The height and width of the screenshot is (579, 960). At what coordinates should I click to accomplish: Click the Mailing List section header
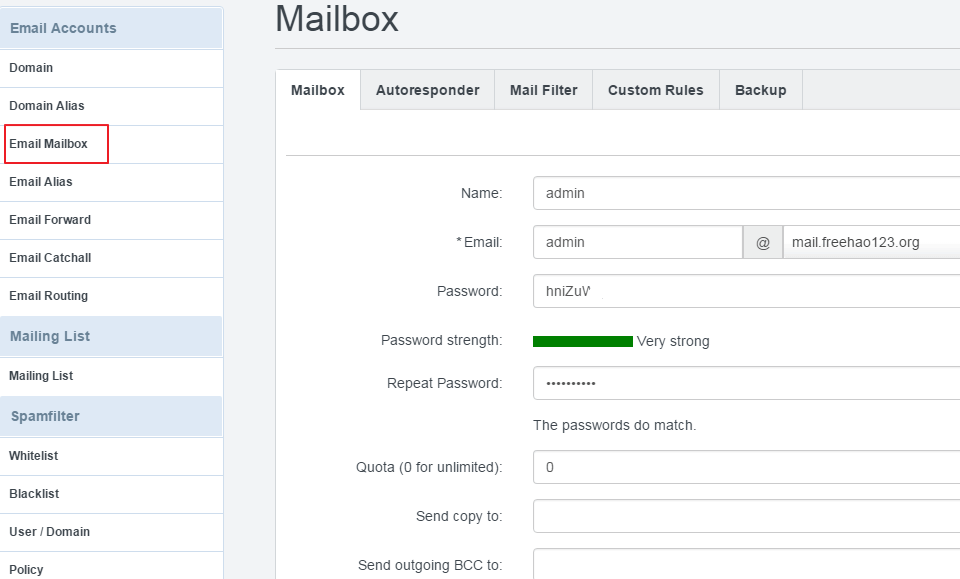[x=111, y=336]
